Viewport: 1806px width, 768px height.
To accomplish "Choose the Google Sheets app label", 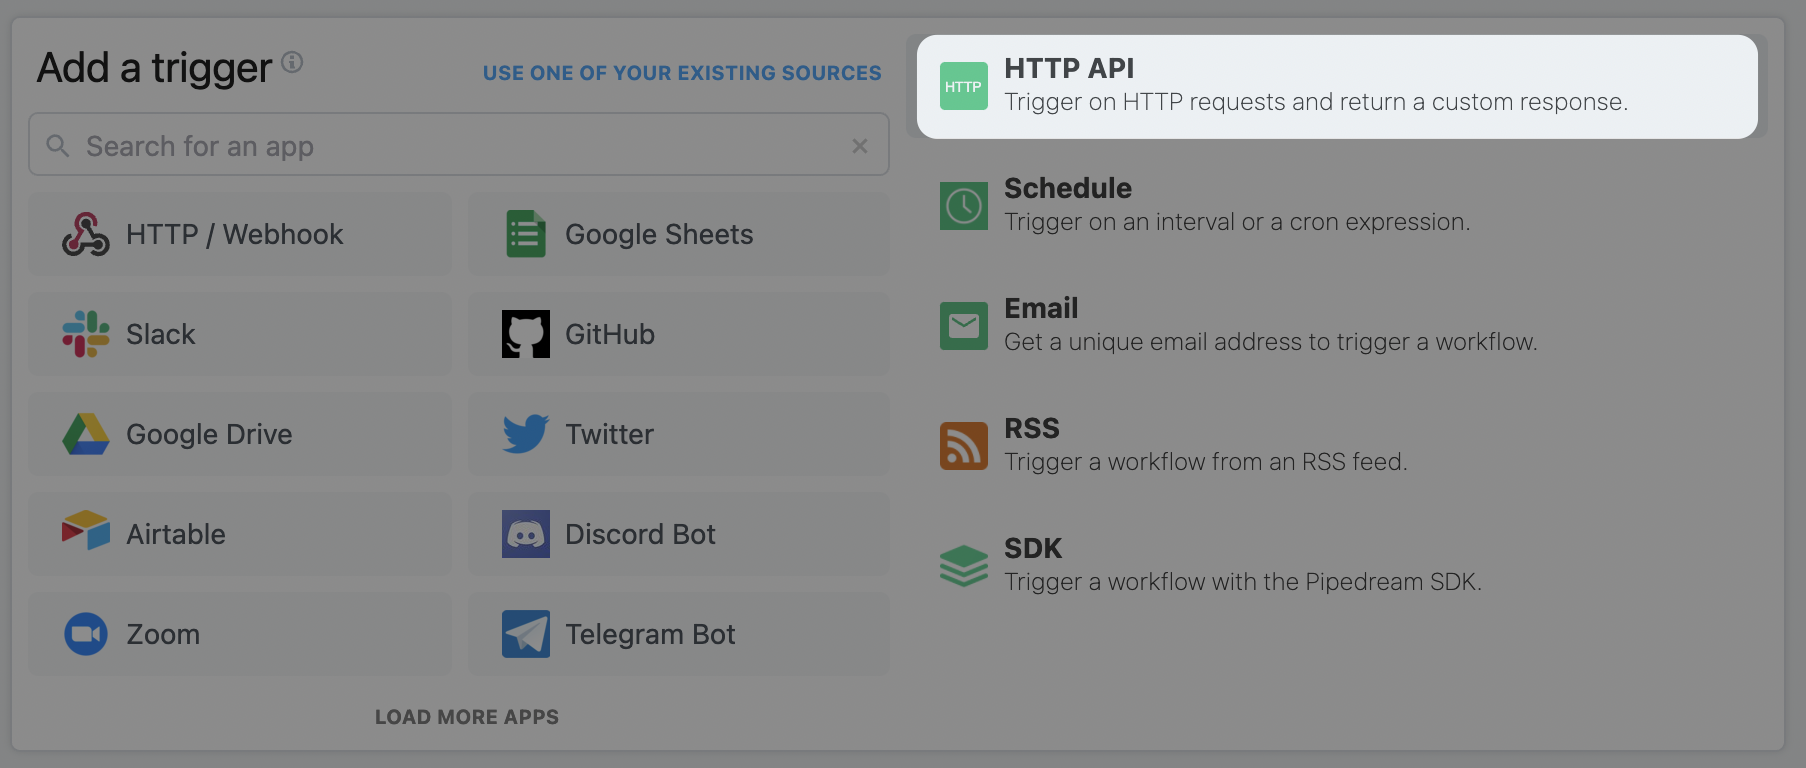I will click(x=659, y=234).
